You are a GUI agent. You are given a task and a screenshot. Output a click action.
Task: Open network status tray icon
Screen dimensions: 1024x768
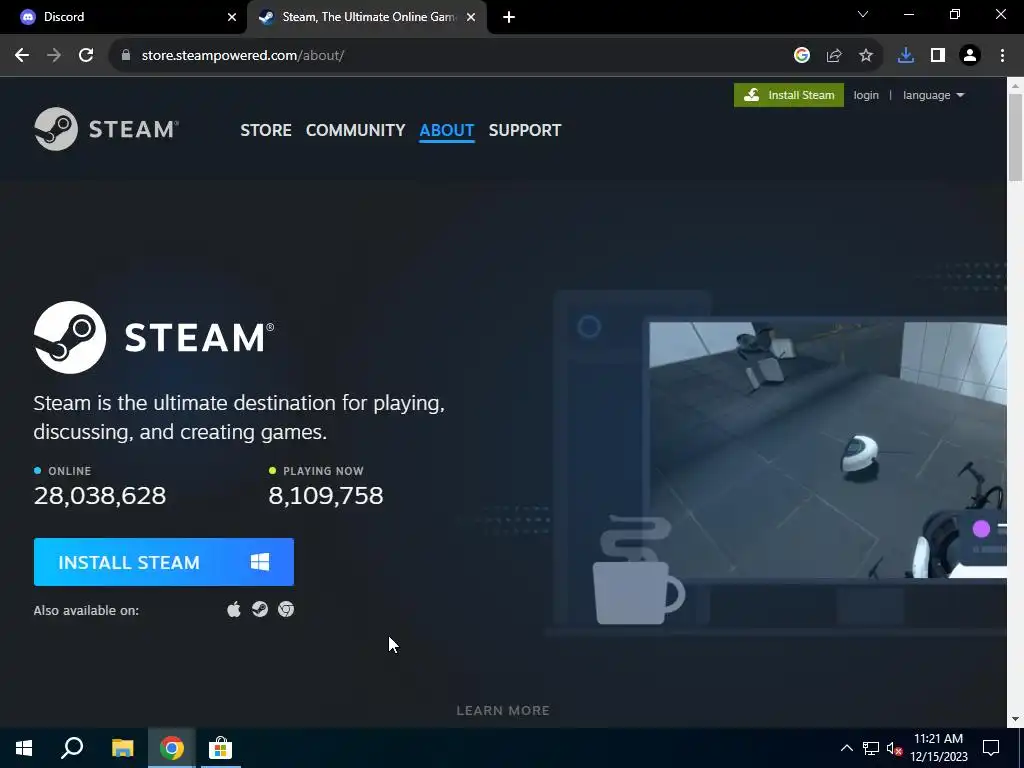point(871,748)
